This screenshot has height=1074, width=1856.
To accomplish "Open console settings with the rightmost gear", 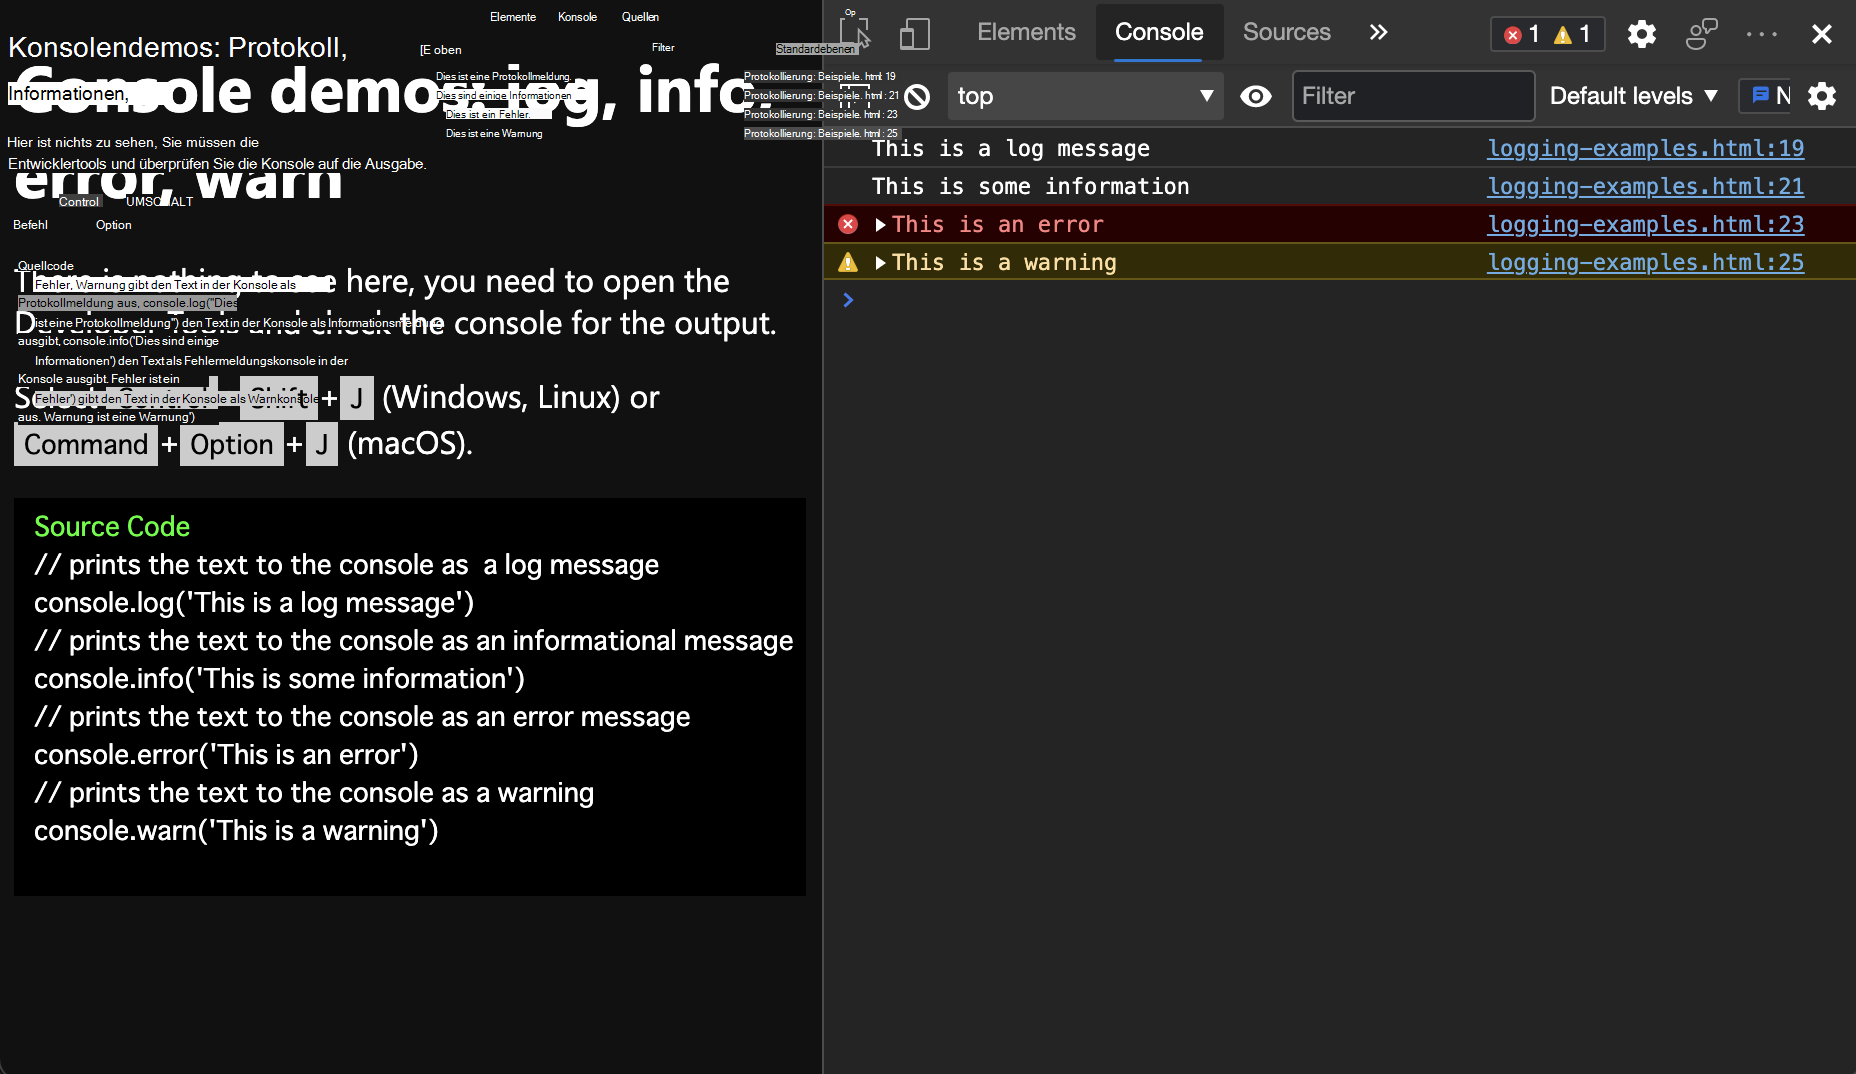I will point(1822,96).
